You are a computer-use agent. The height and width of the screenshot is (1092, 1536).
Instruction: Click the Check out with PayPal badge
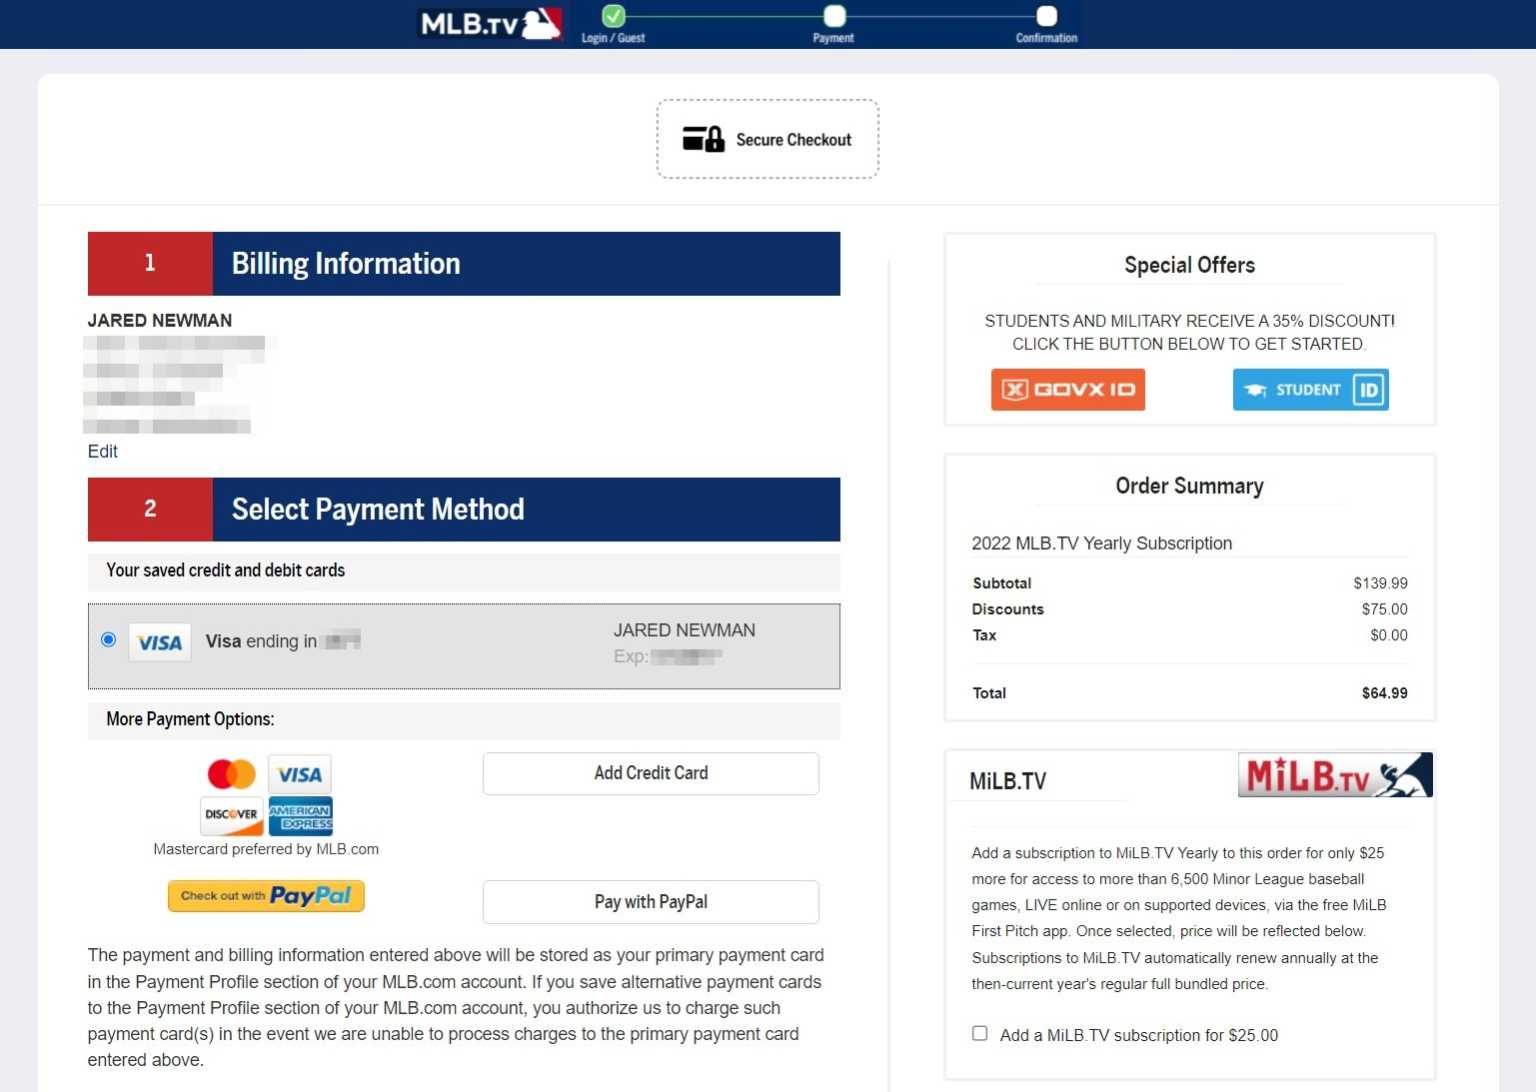[x=265, y=895]
